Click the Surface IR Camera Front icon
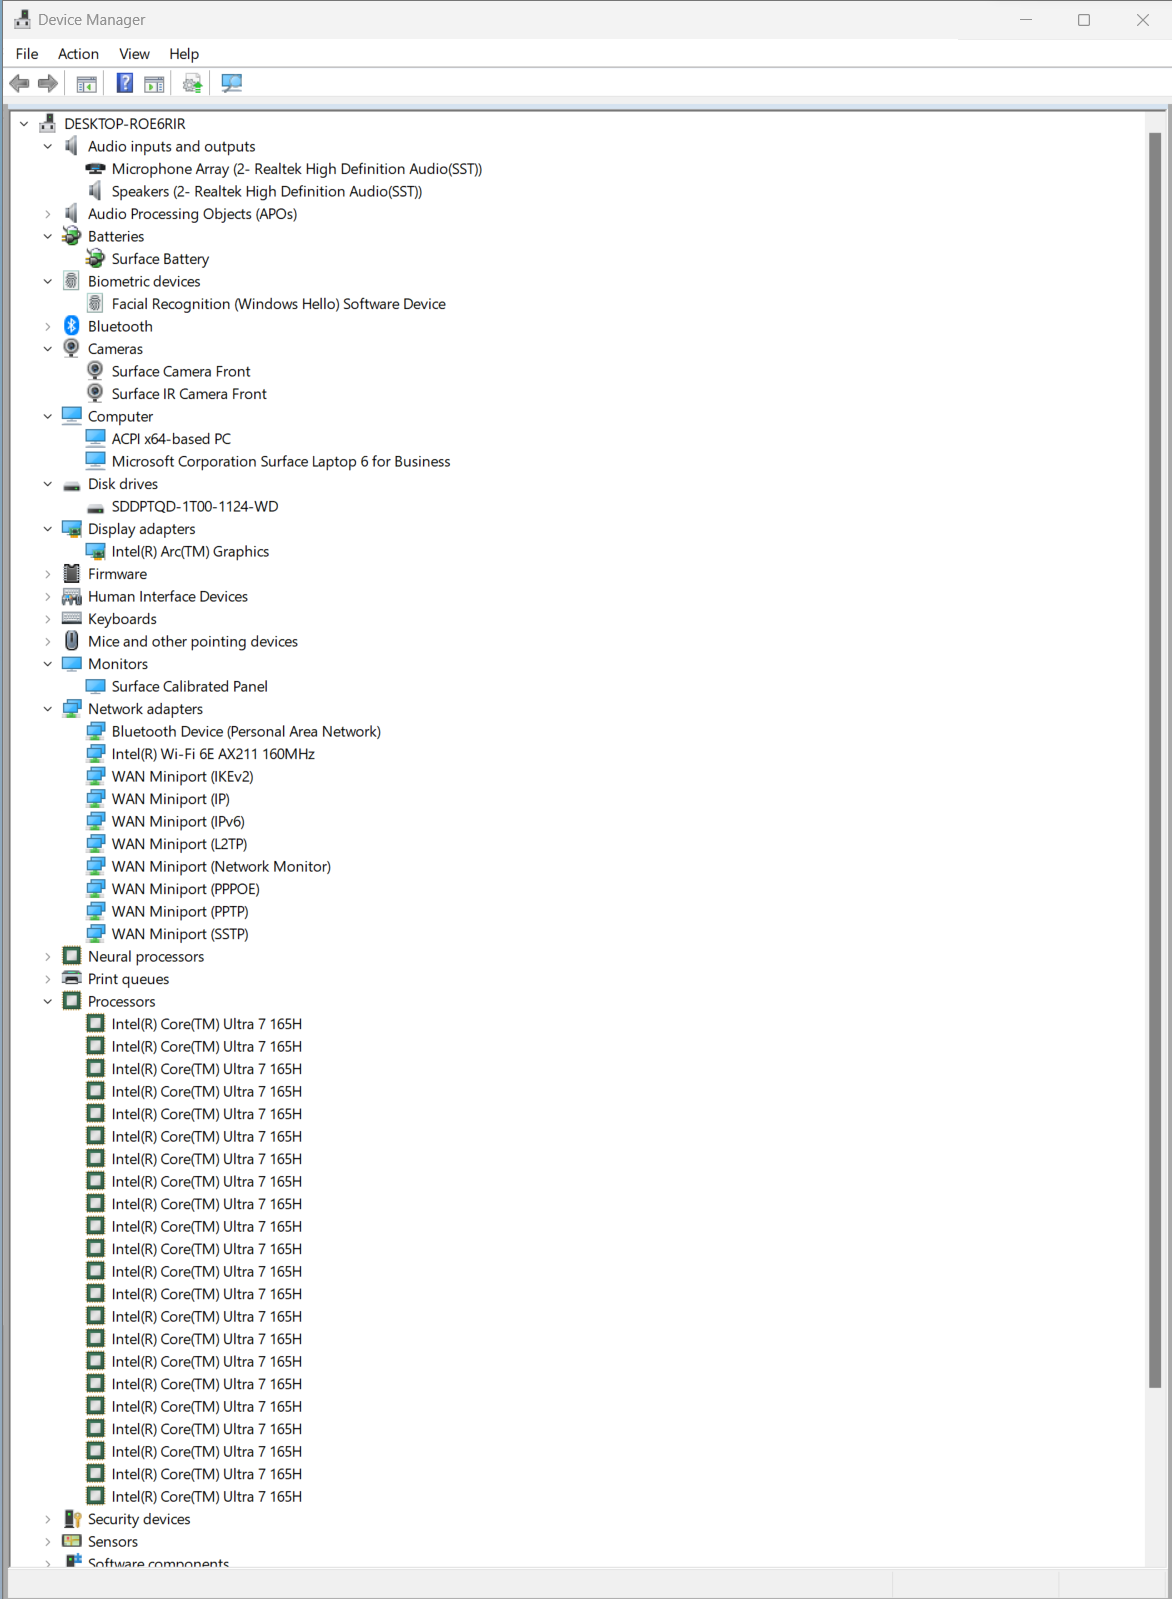Image resolution: width=1172 pixels, height=1599 pixels. click(96, 394)
